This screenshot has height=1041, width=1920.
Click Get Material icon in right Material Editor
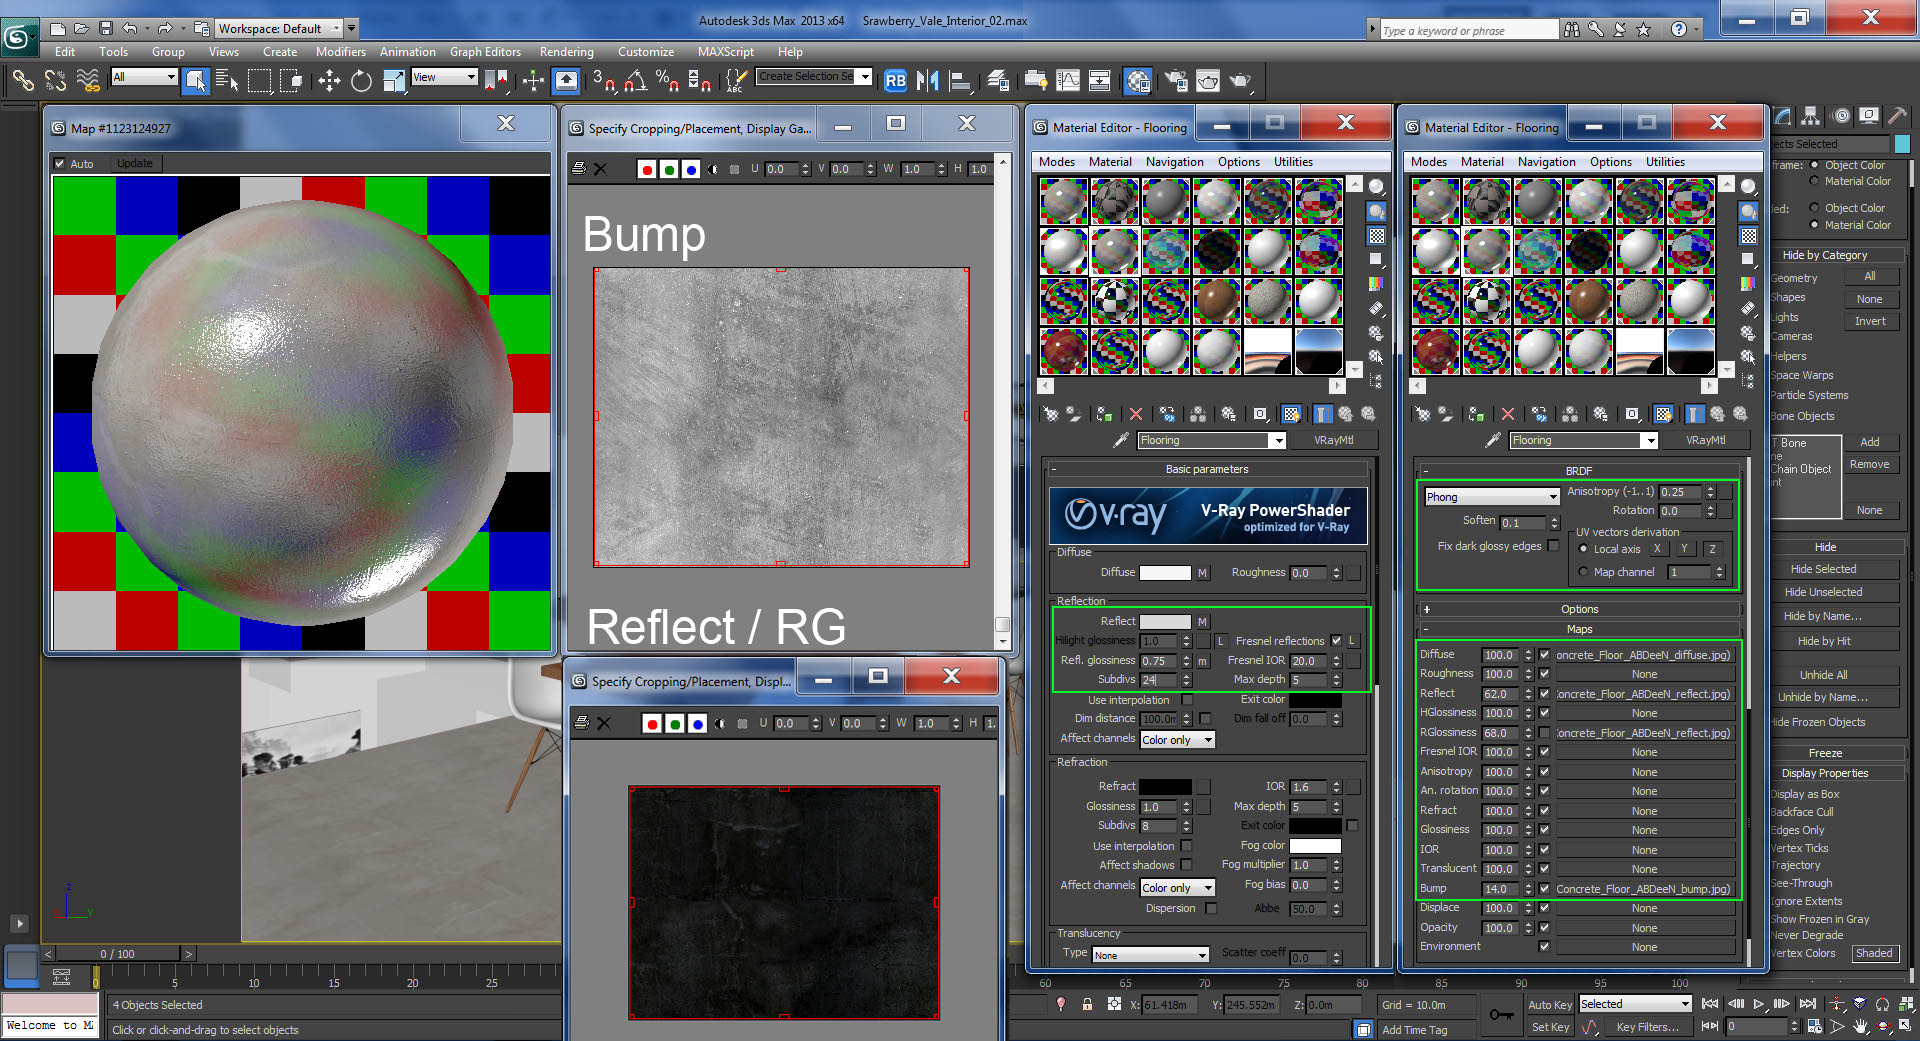[1422, 414]
